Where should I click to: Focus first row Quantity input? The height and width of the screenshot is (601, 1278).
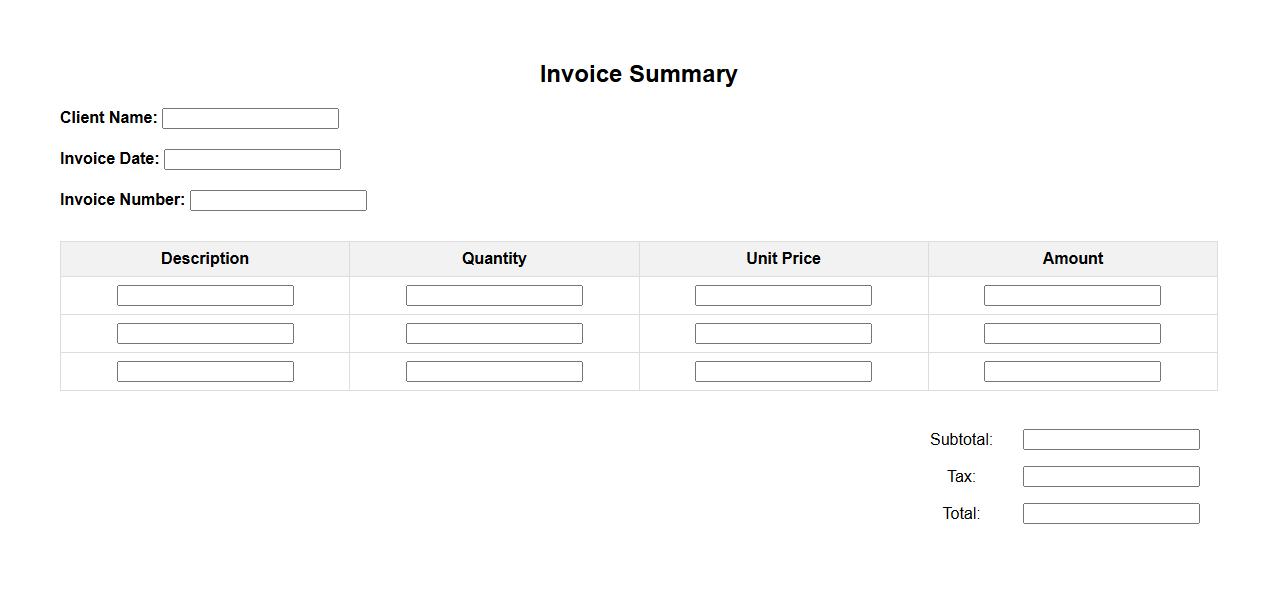click(x=494, y=295)
